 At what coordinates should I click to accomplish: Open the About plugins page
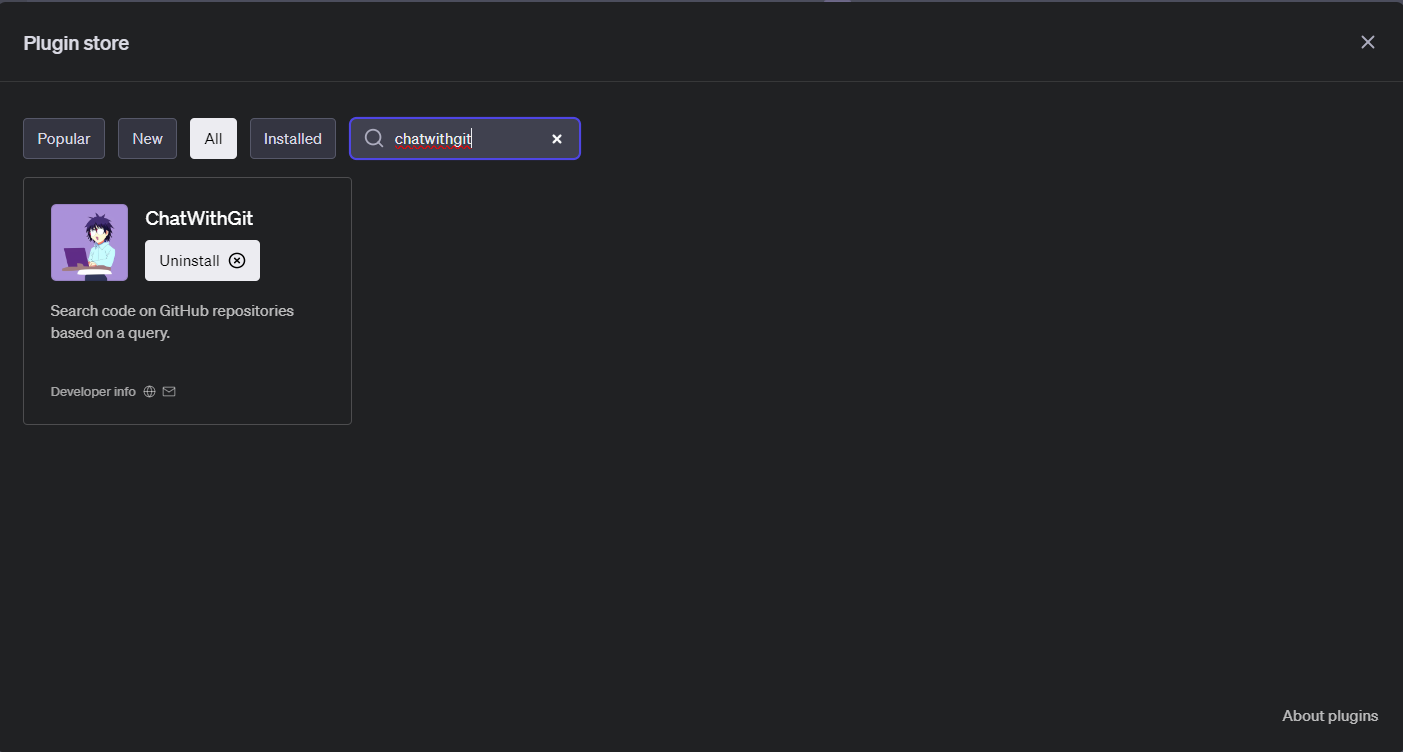click(1330, 715)
